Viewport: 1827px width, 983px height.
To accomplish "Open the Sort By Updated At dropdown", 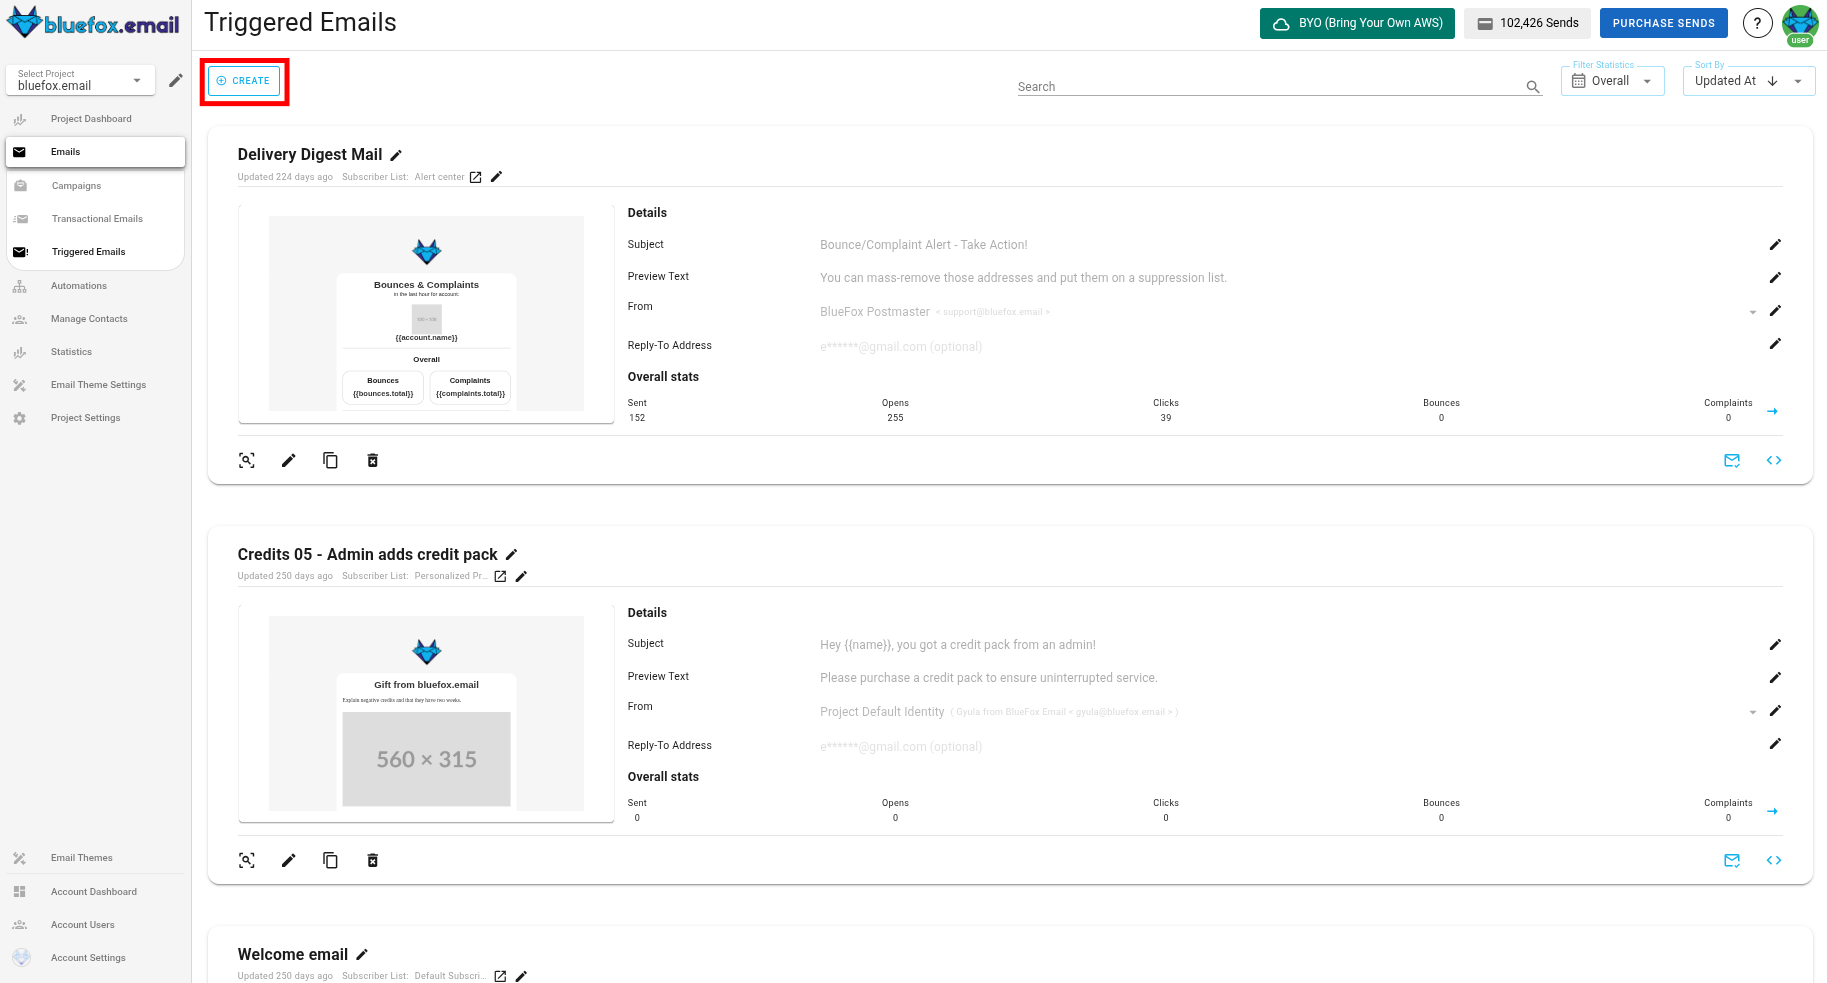I will tap(1797, 80).
